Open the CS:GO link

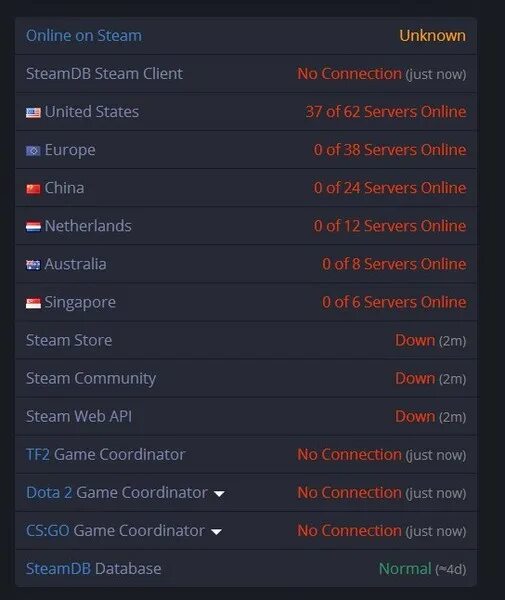[x=47, y=531]
